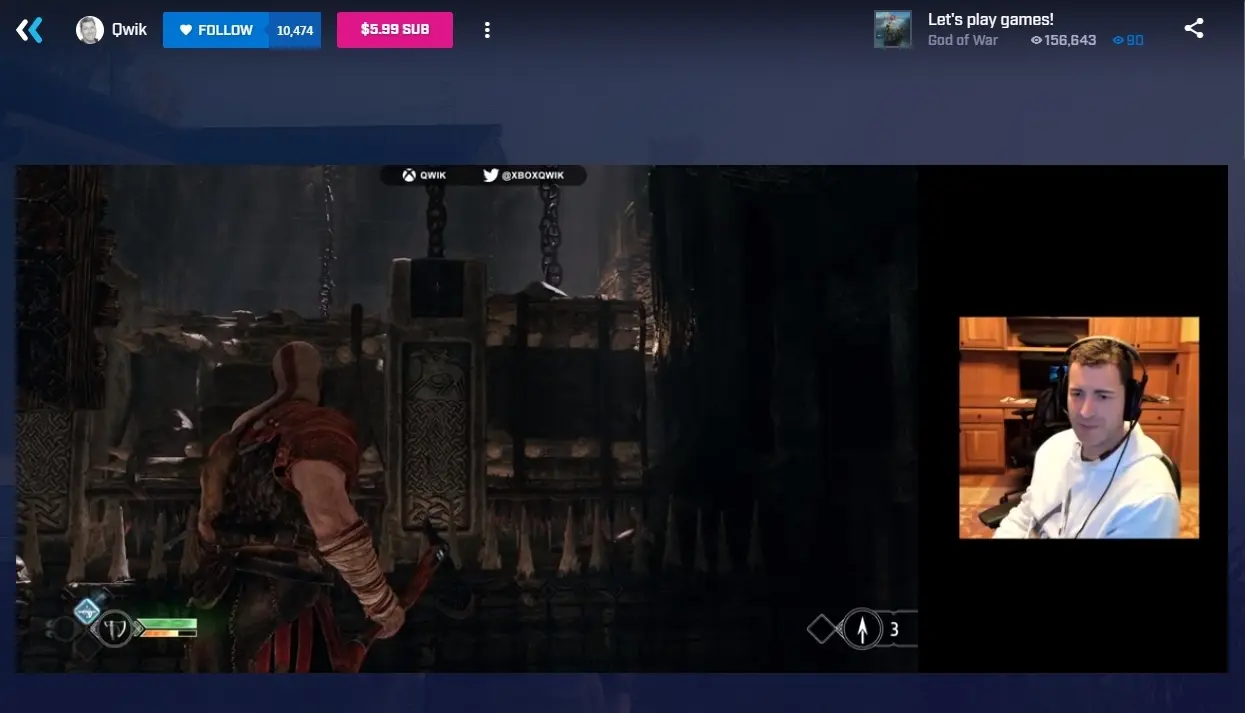Share the stream using share icon
This screenshot has height=713, width=1245.
(1194, 29)
